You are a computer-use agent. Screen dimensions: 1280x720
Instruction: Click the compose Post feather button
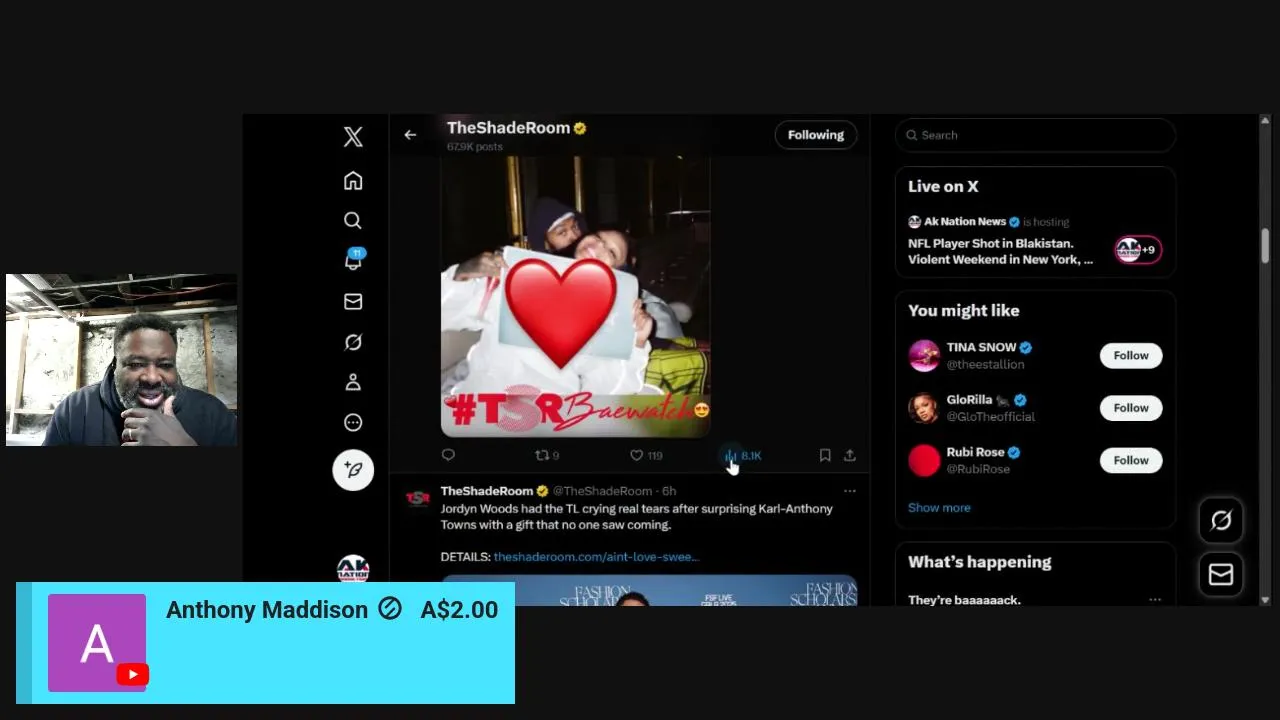click(353, 470)
